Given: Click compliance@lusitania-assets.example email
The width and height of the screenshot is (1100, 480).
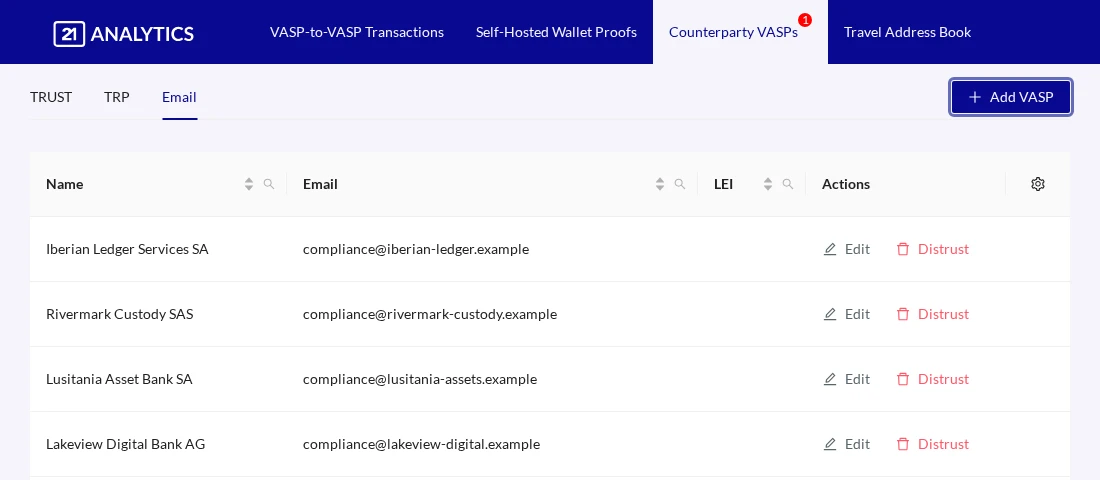Looking at the screenshot, I should pyautogui.click(x=420, y=380).
